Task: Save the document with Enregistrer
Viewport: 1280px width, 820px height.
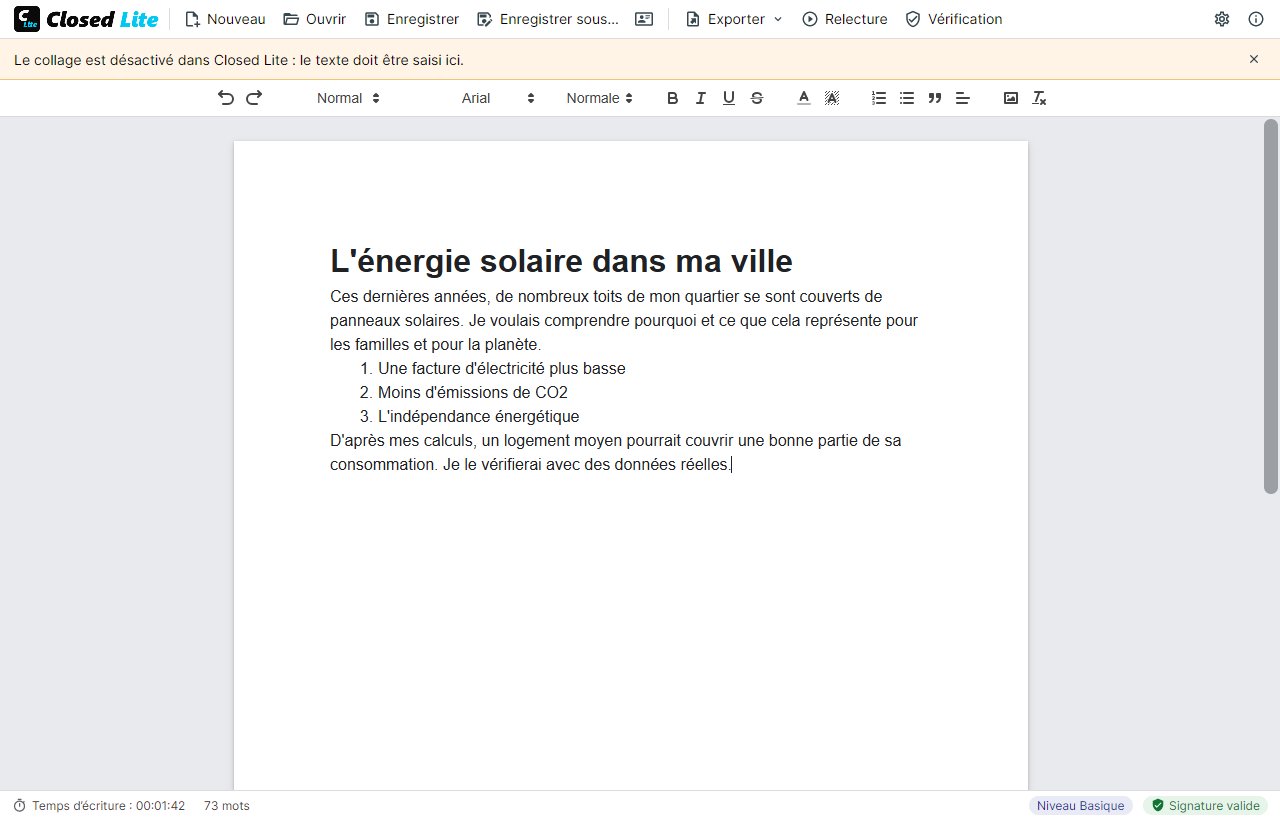Action: pyautogui.click(x=411, y=19)
